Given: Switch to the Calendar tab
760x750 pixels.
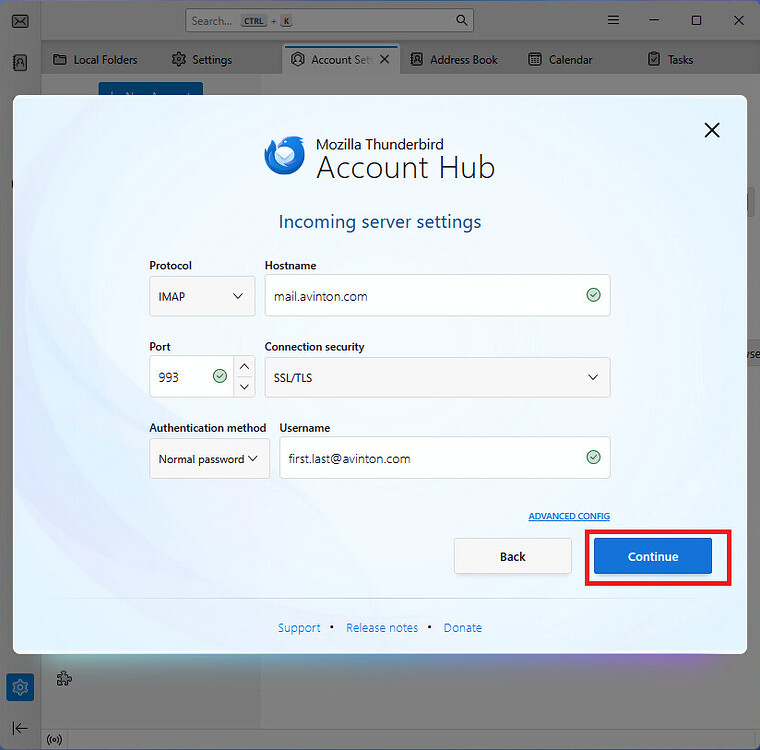Looking at the screenshot, I should point(560,60).
